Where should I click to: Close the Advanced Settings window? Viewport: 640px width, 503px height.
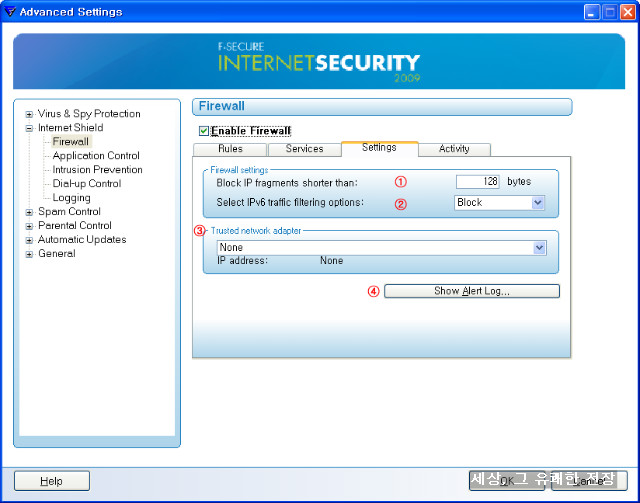tap(627, 12)
